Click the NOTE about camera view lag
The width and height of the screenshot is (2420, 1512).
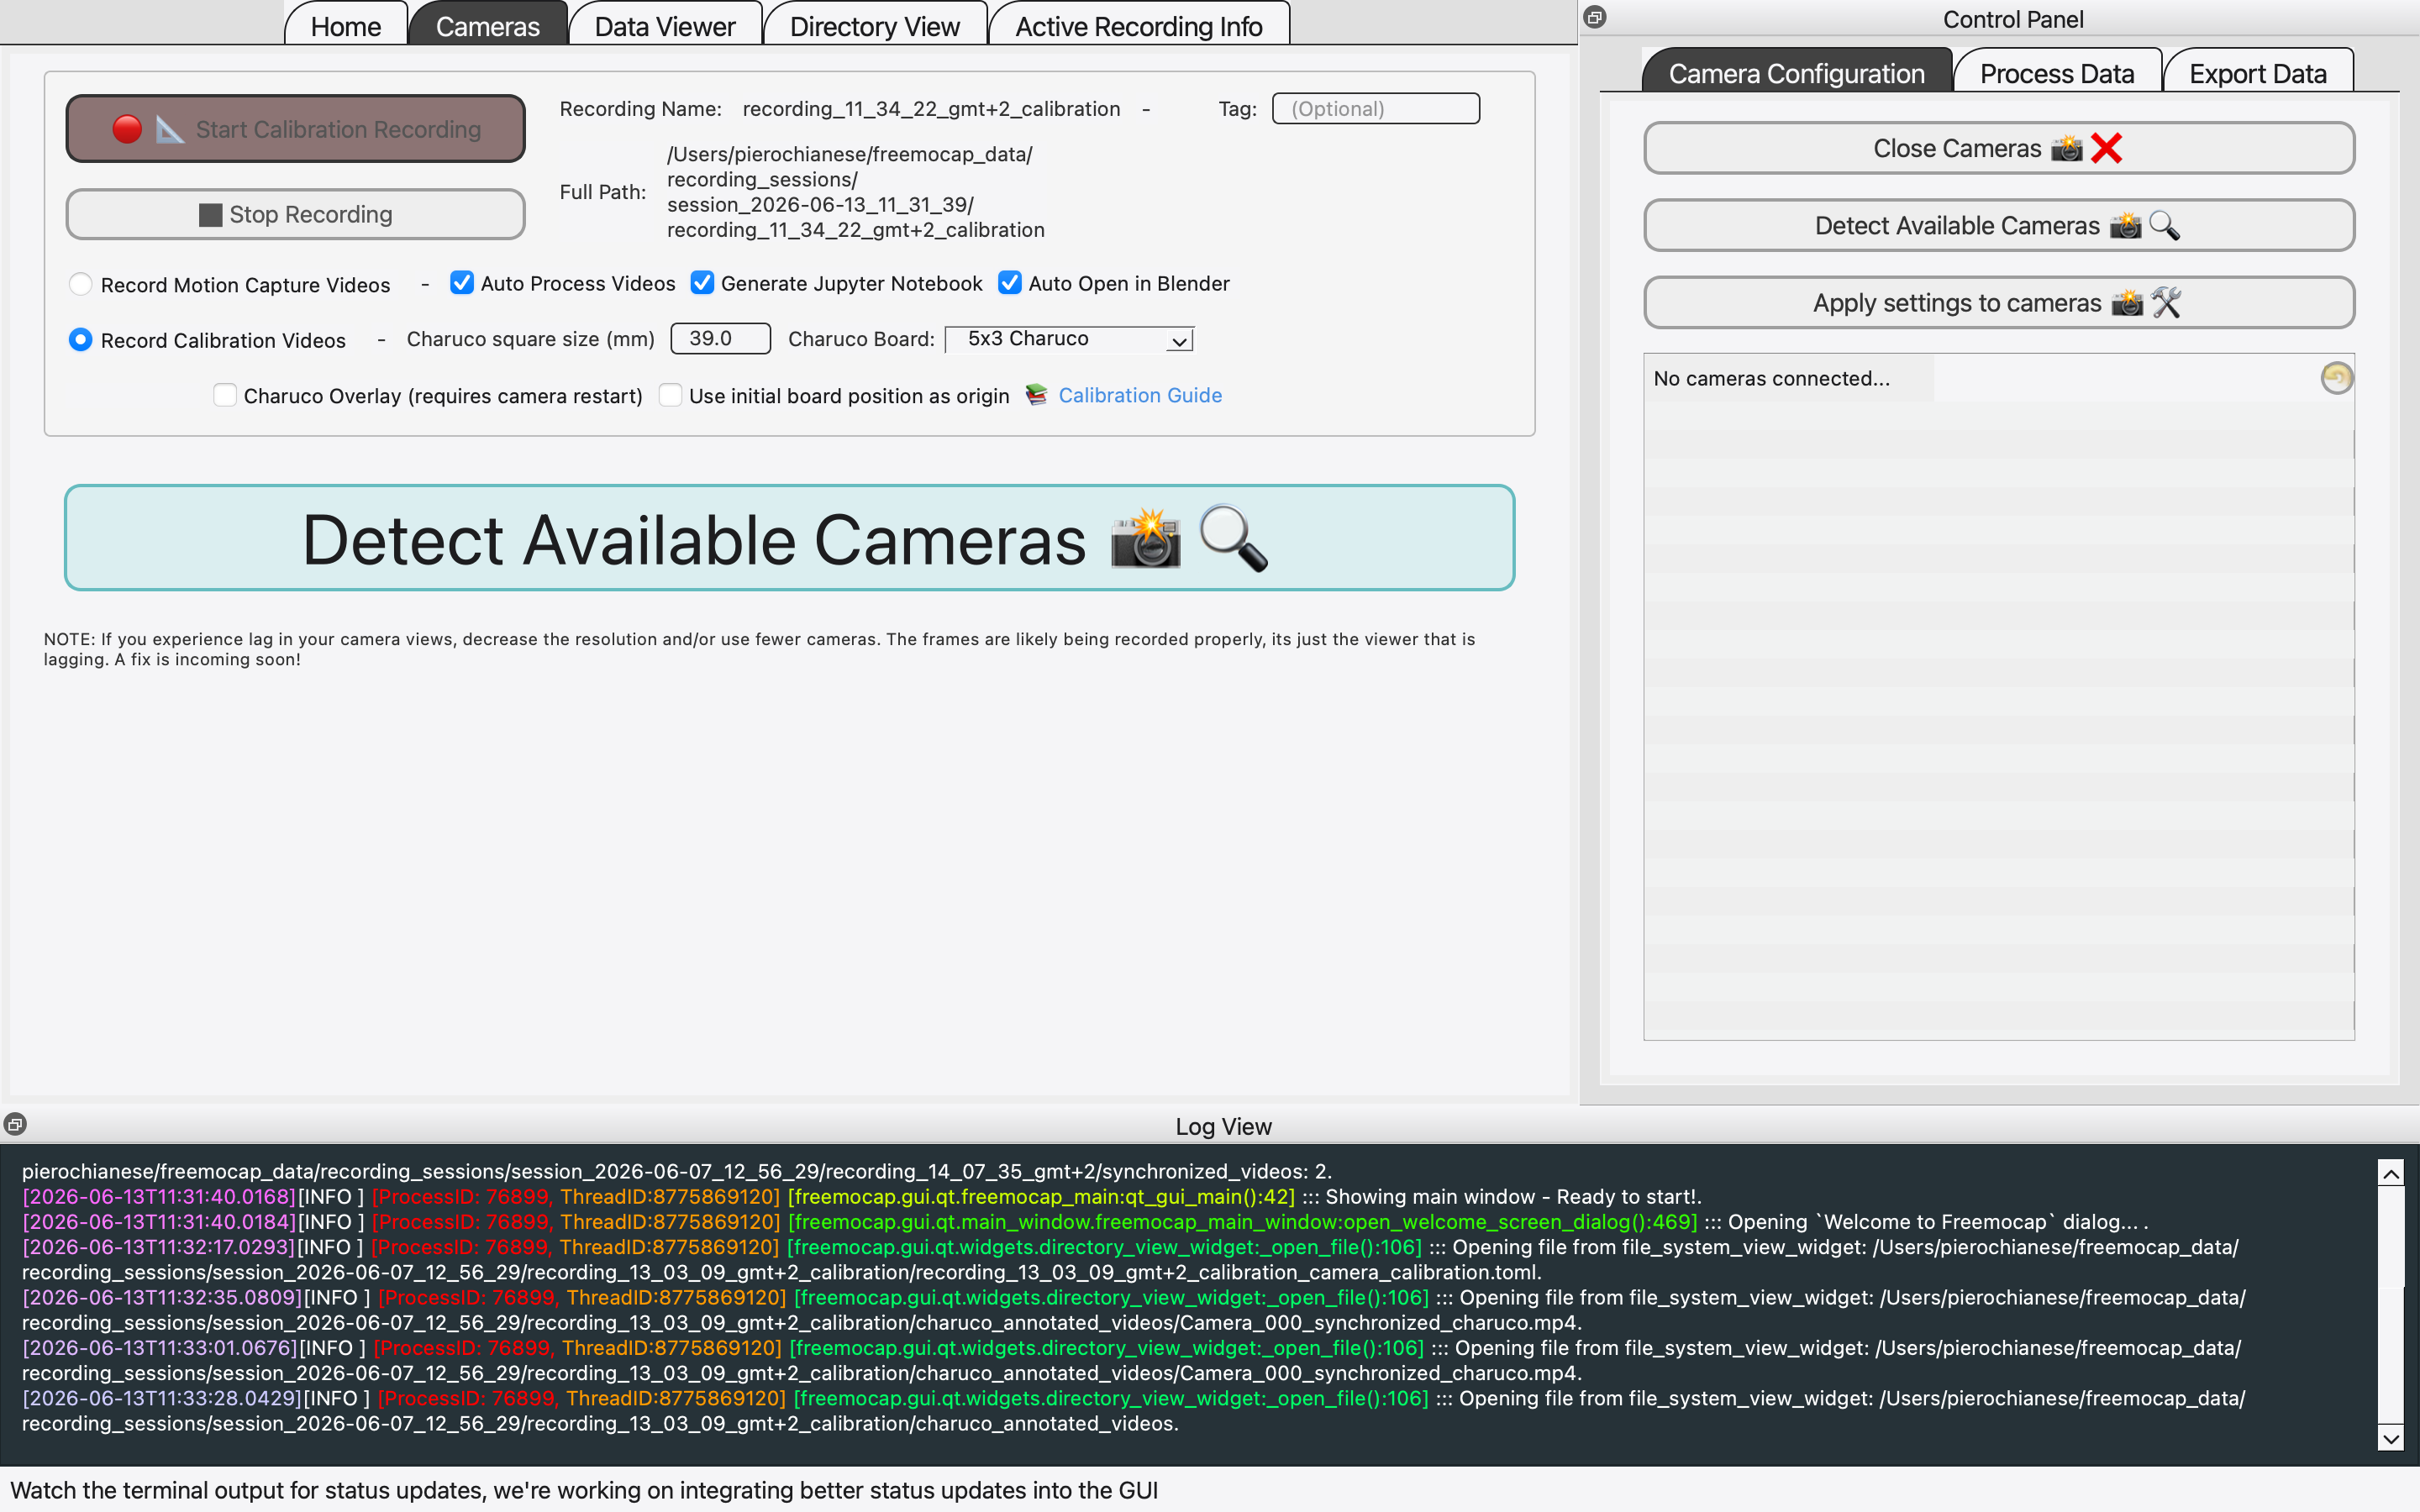[x=759, y=649]
